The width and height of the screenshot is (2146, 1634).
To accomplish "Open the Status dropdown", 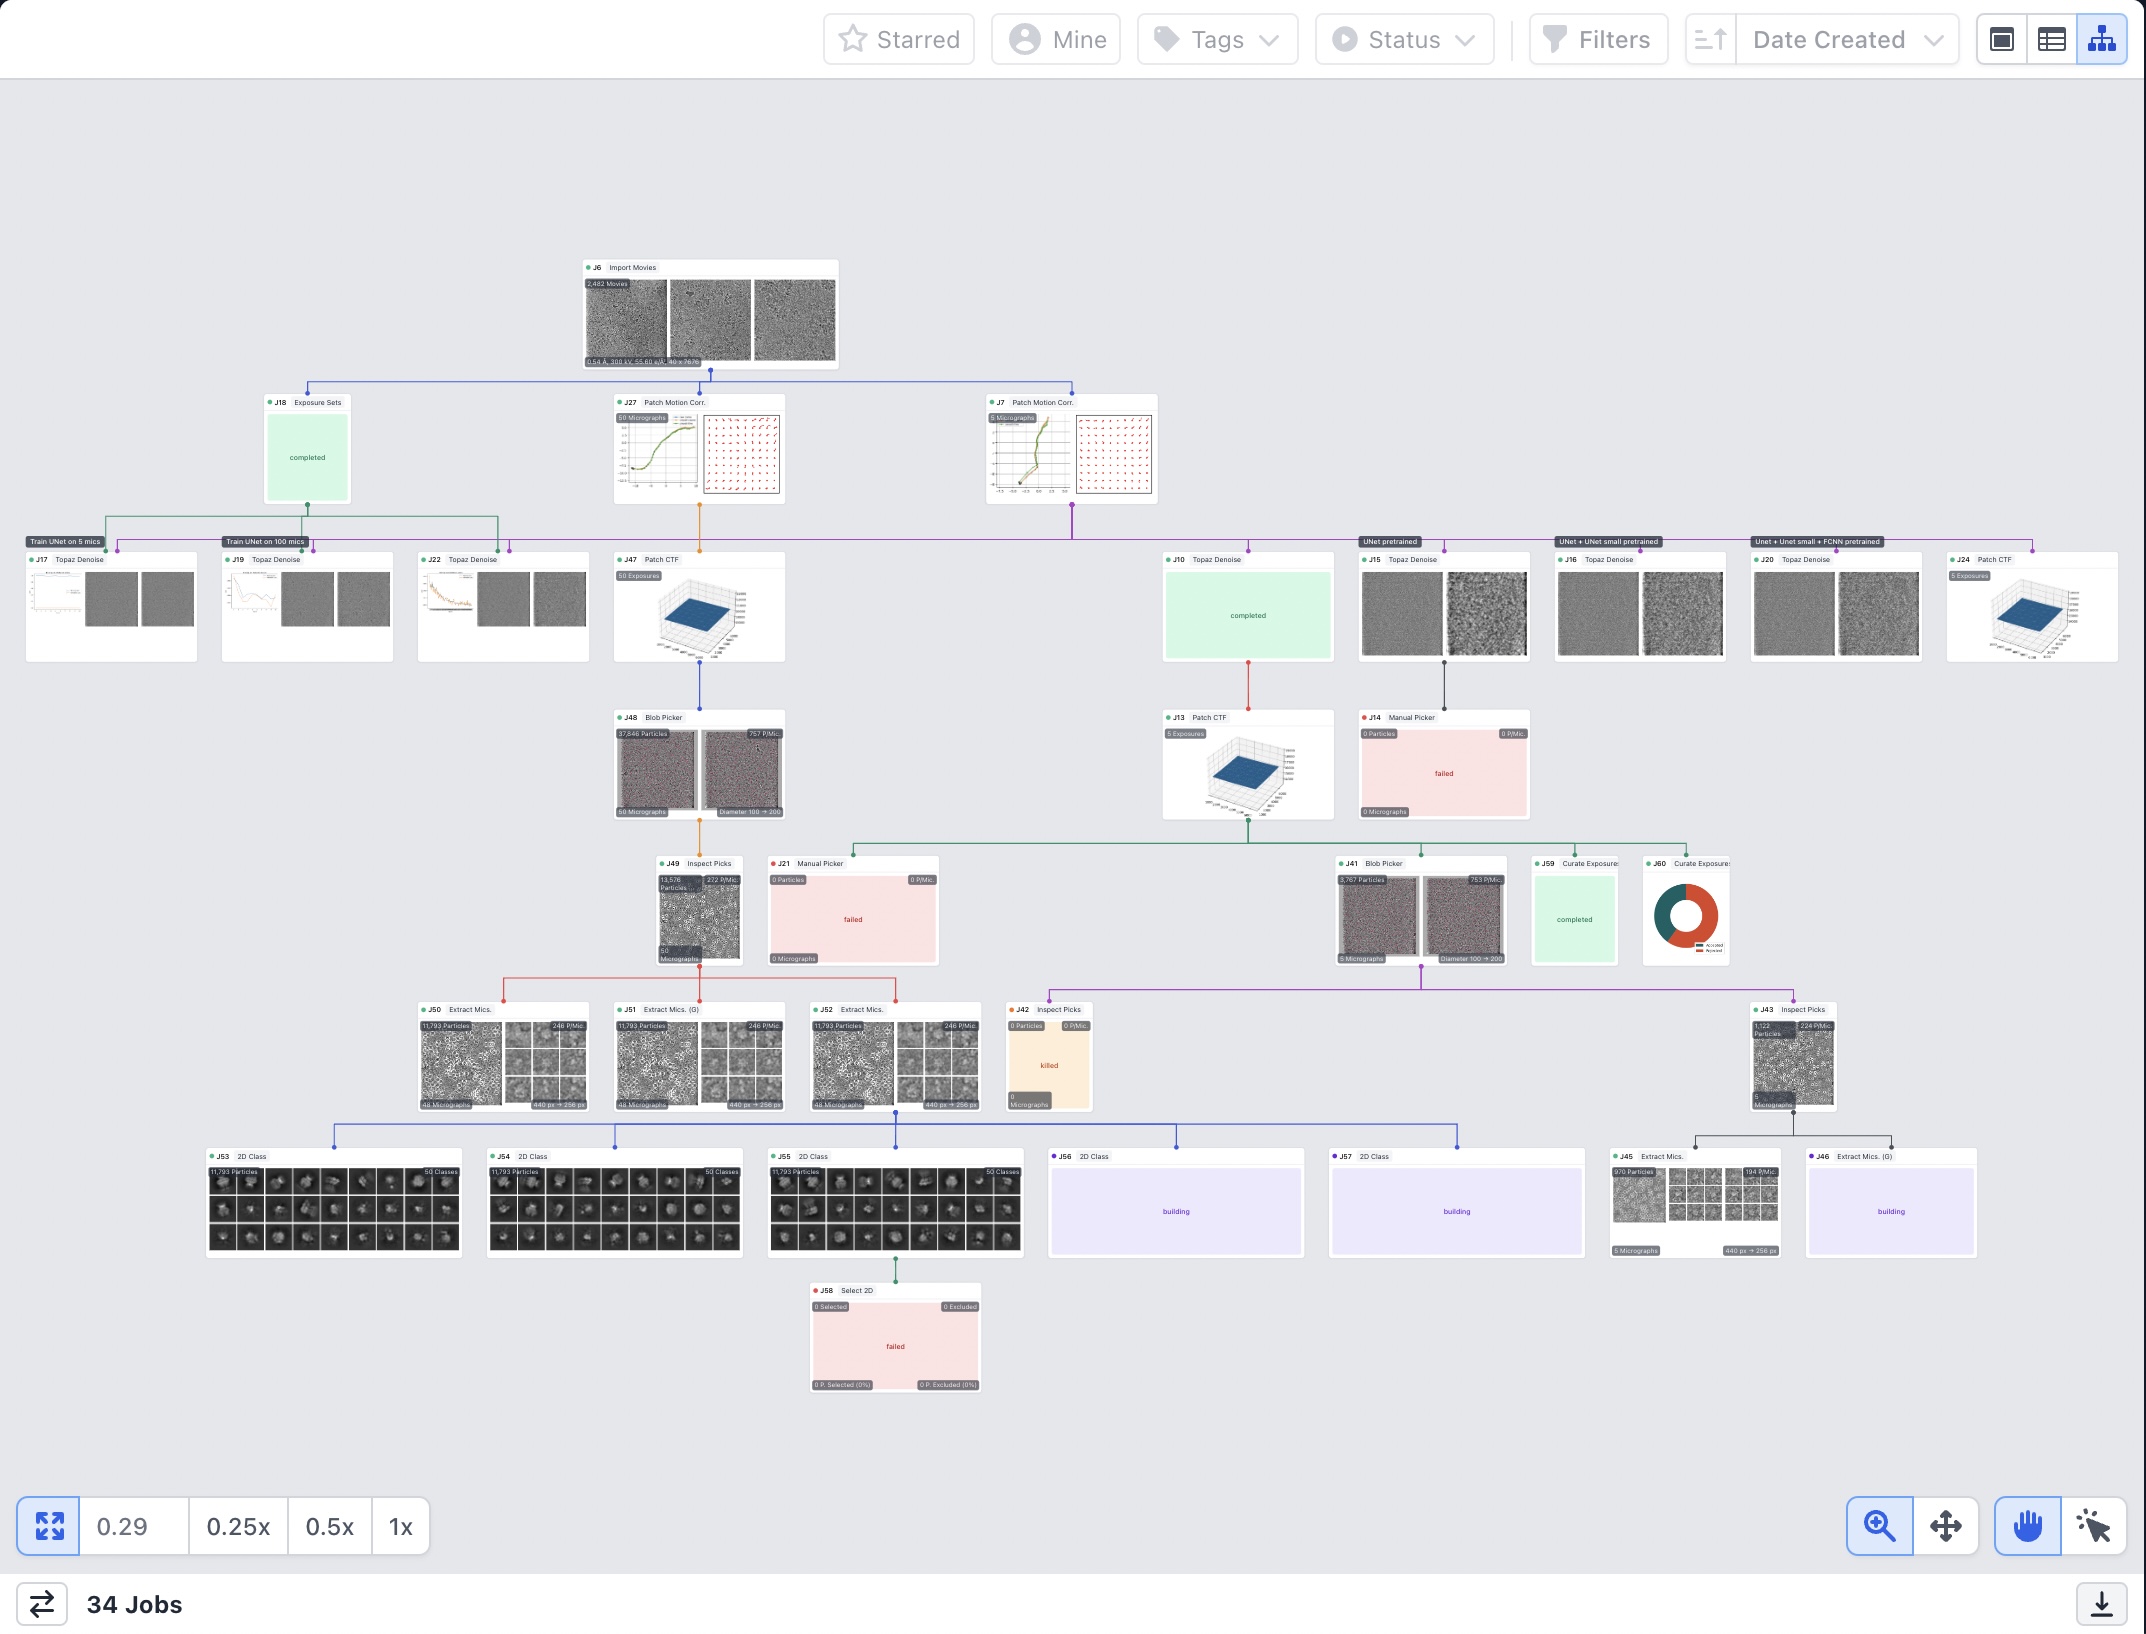I will (1404, 40).
